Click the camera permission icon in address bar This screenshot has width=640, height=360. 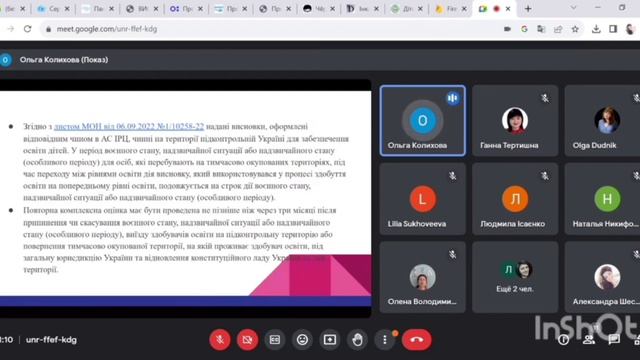(x=507, y=29)
